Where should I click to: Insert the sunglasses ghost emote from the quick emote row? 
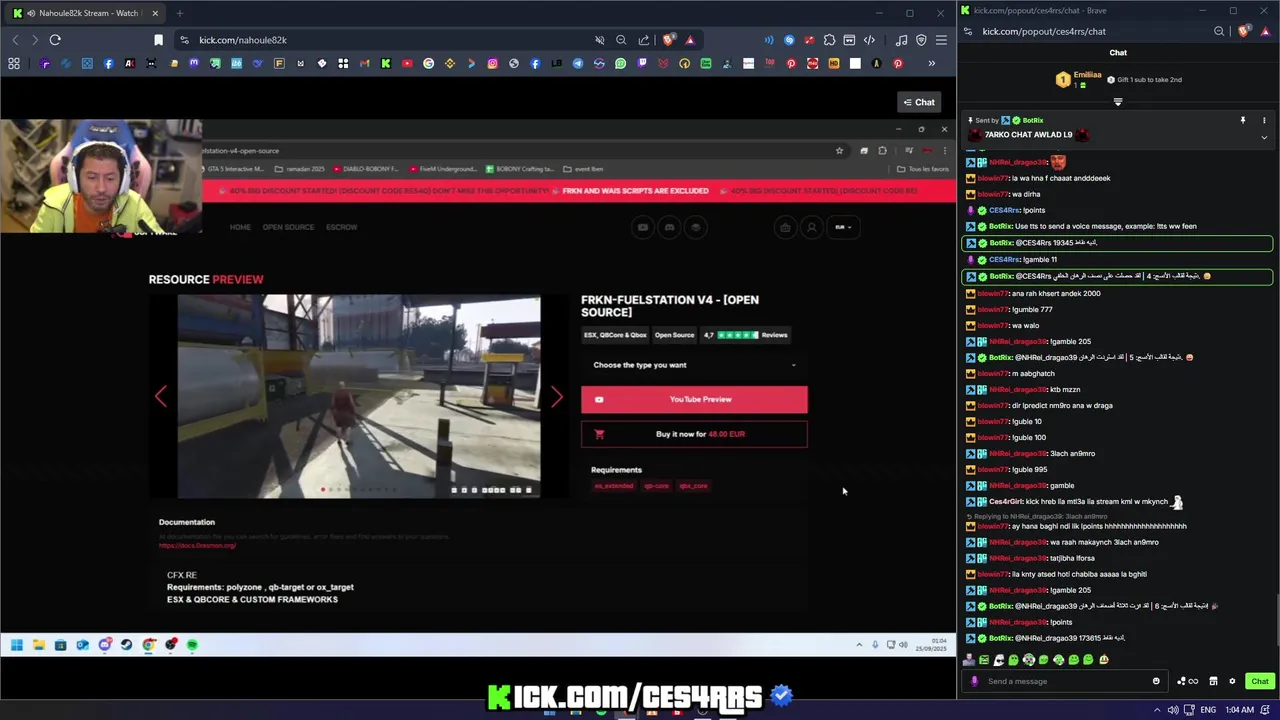998,659
